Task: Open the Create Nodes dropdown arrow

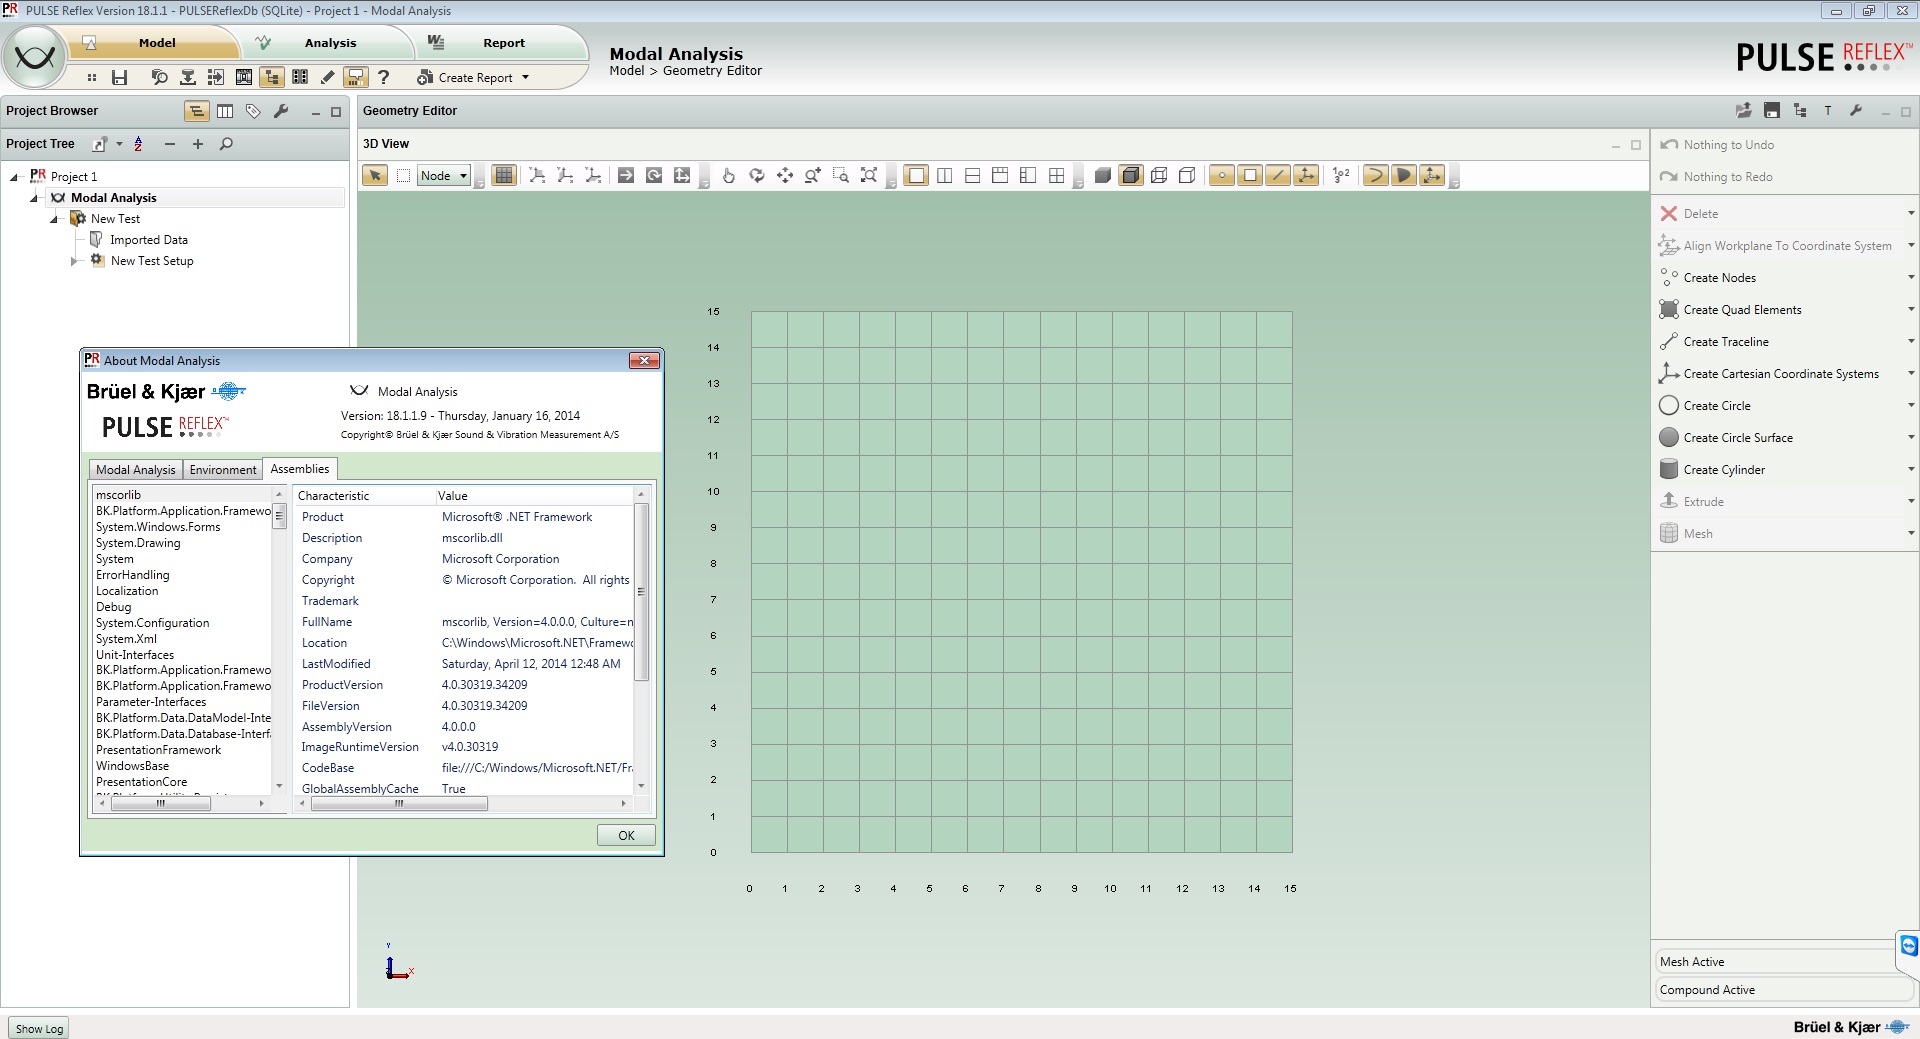Action: 1910,277
